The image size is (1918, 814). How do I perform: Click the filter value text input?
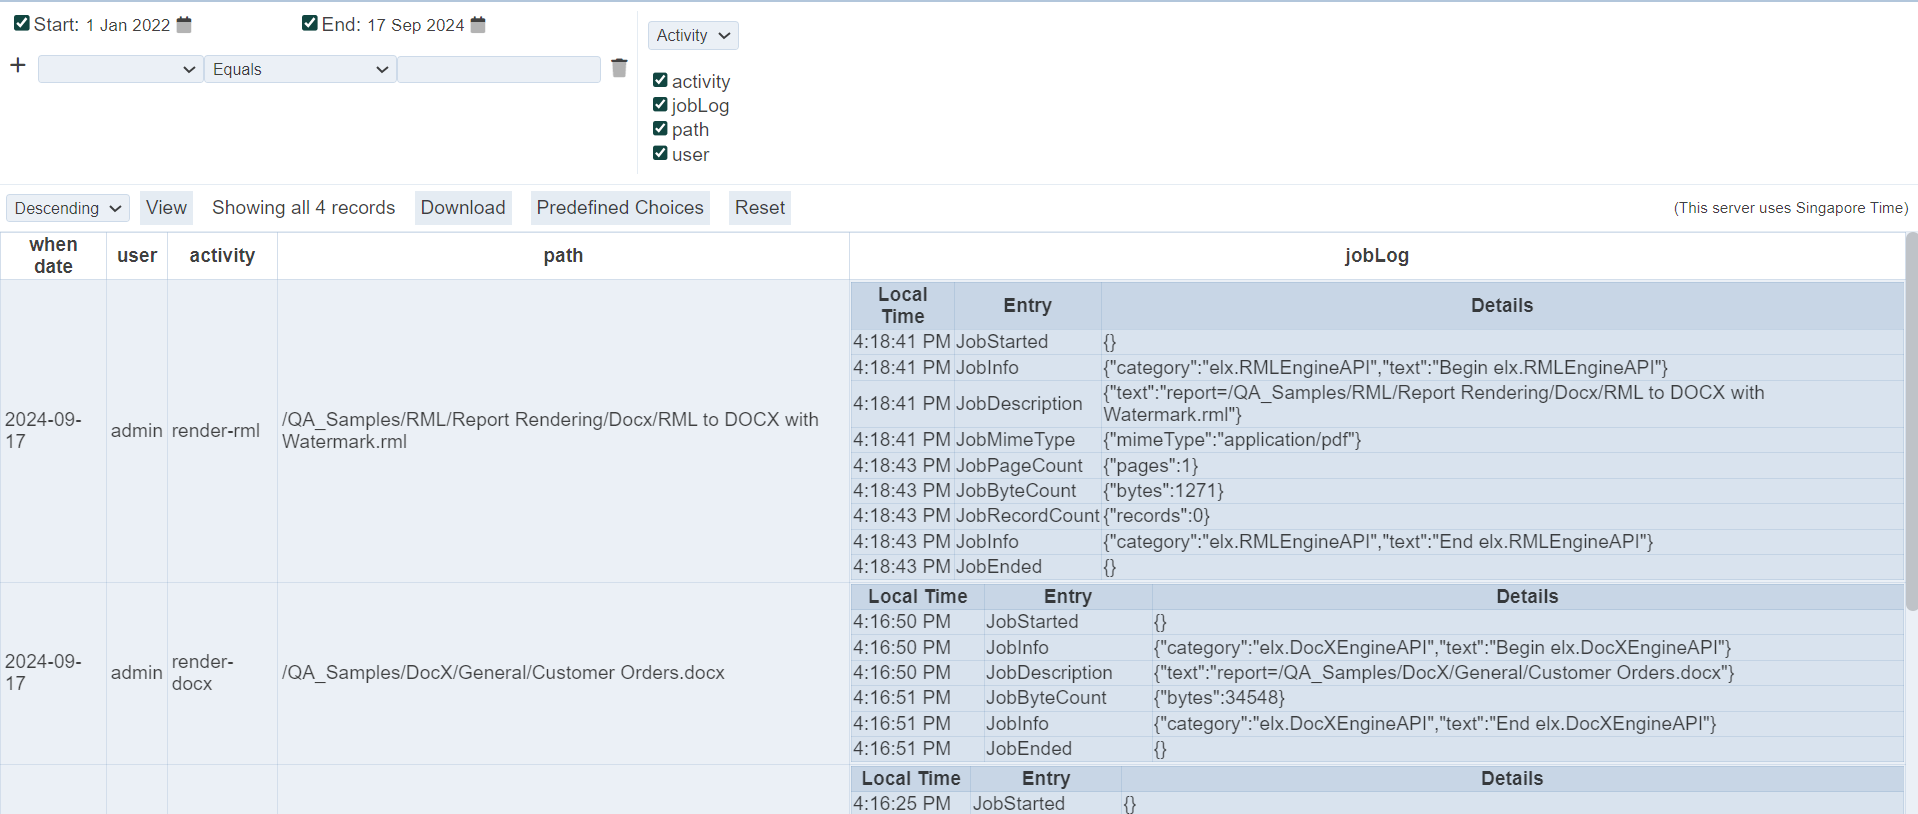[499, 69]
